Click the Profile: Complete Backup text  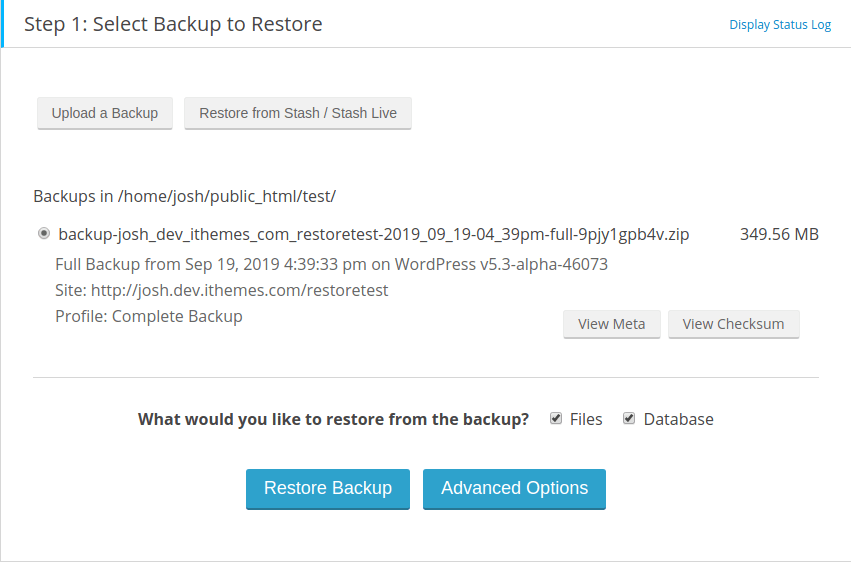(x=149, y=317)
